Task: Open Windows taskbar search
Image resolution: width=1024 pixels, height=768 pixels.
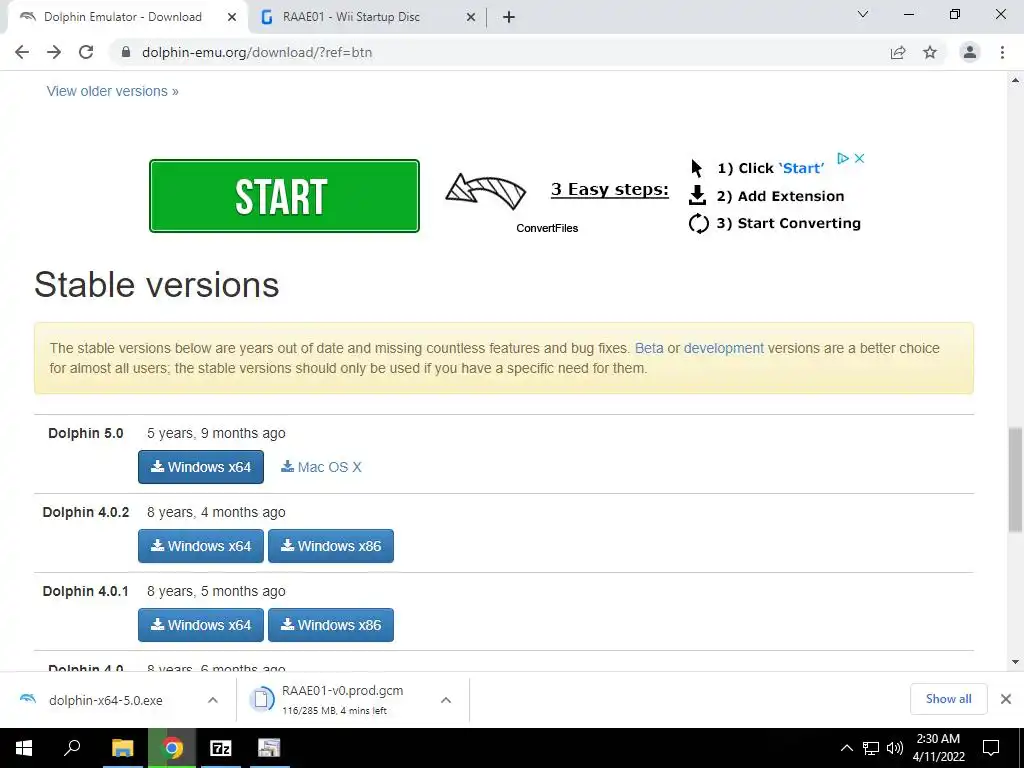Action: (72, 748)
